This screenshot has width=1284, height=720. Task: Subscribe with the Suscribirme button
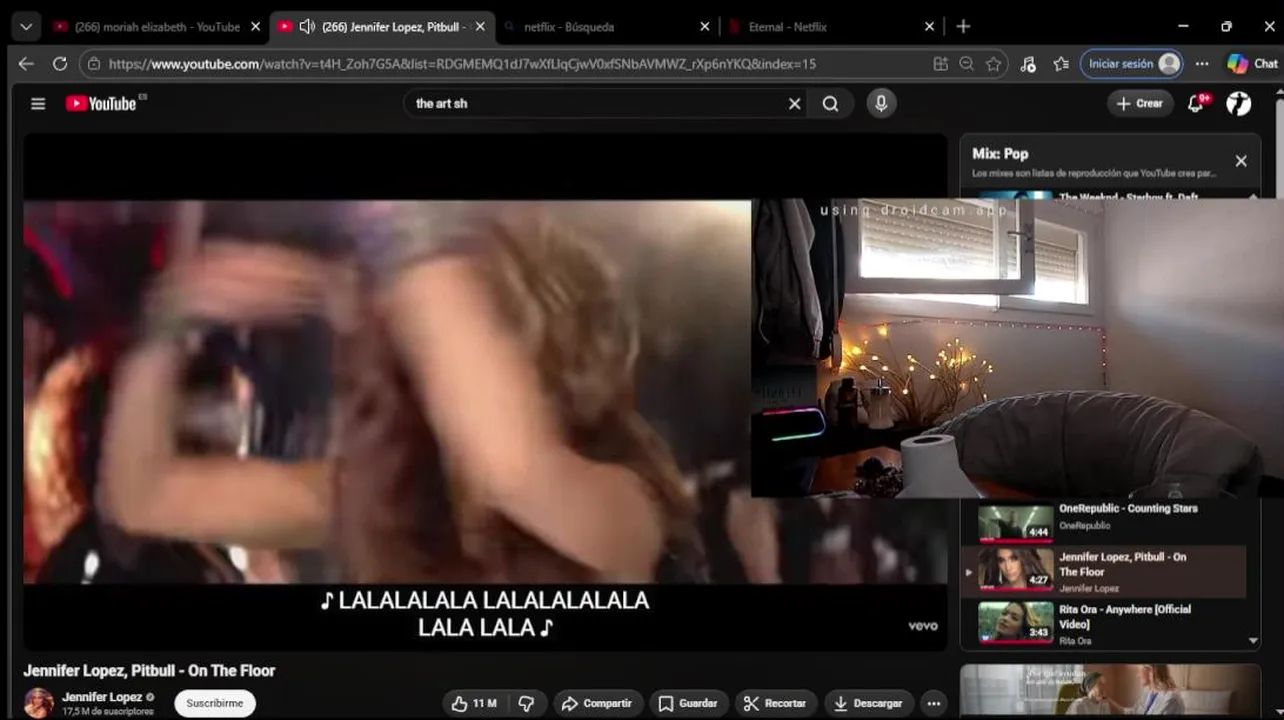[215, 703]
